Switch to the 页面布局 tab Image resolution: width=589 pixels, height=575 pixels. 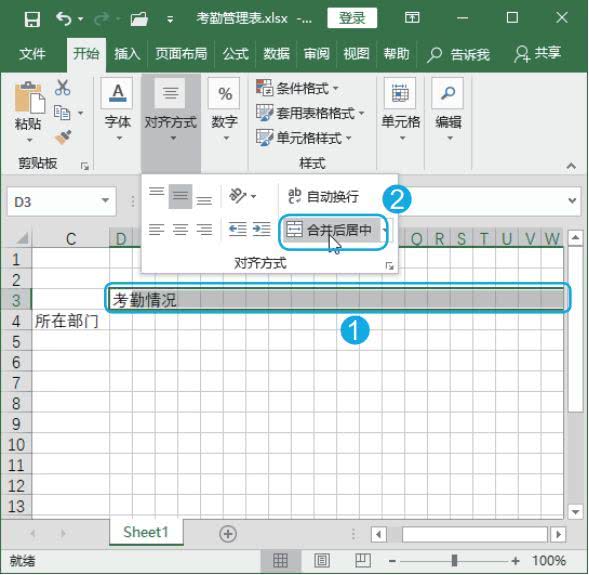181,54
